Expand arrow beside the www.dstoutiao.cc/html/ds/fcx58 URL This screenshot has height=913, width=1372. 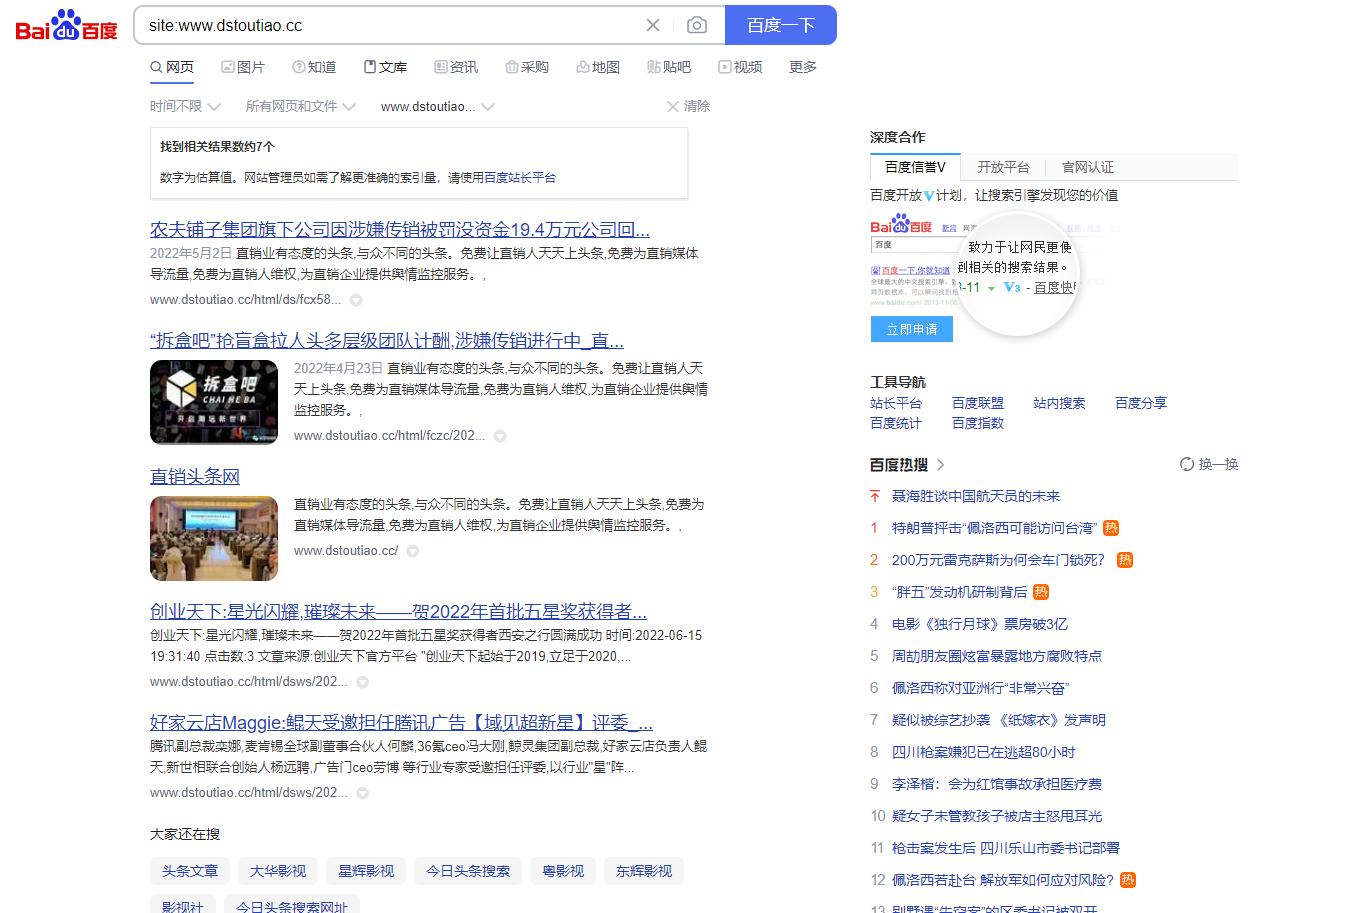[356, 300]
